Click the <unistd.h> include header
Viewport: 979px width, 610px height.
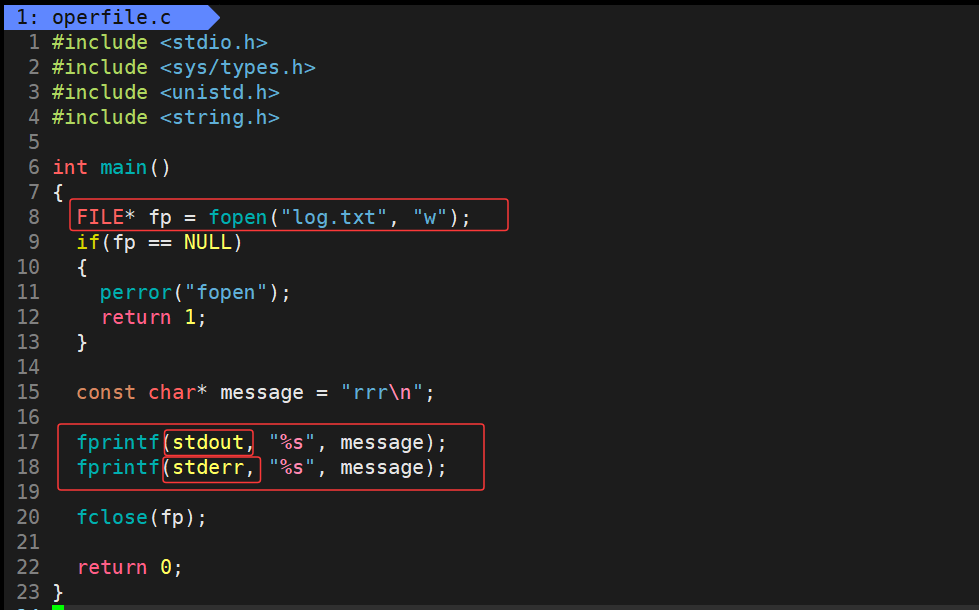click(219, 92)
